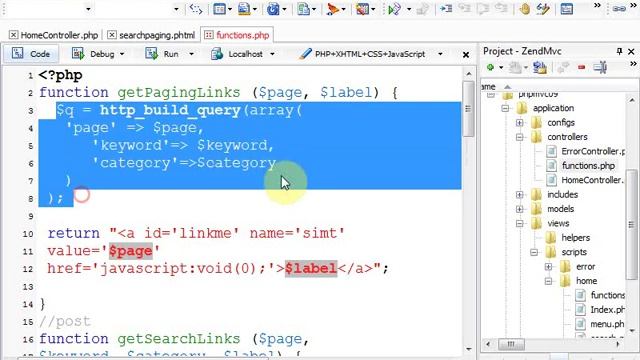Close the Project - ZendMvc panel
The height and width of the screenshot is (360, 640).
click(x=631, y=51)
